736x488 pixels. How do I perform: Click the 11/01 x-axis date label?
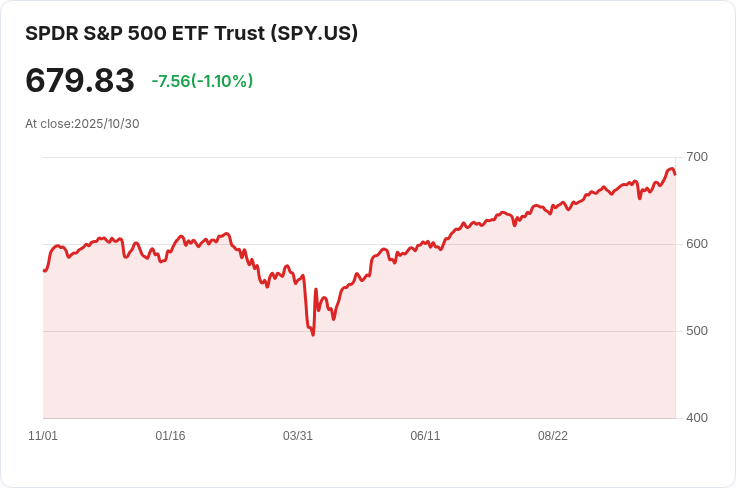click(x=43, y=436)
